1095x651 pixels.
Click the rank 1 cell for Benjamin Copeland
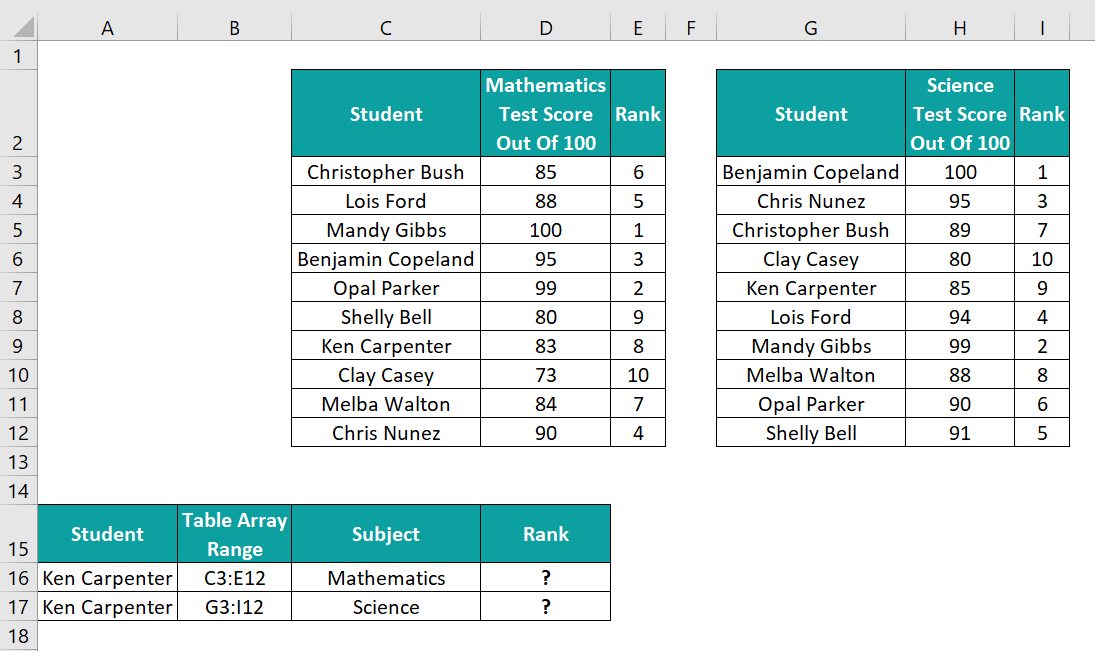point(1042,172)
